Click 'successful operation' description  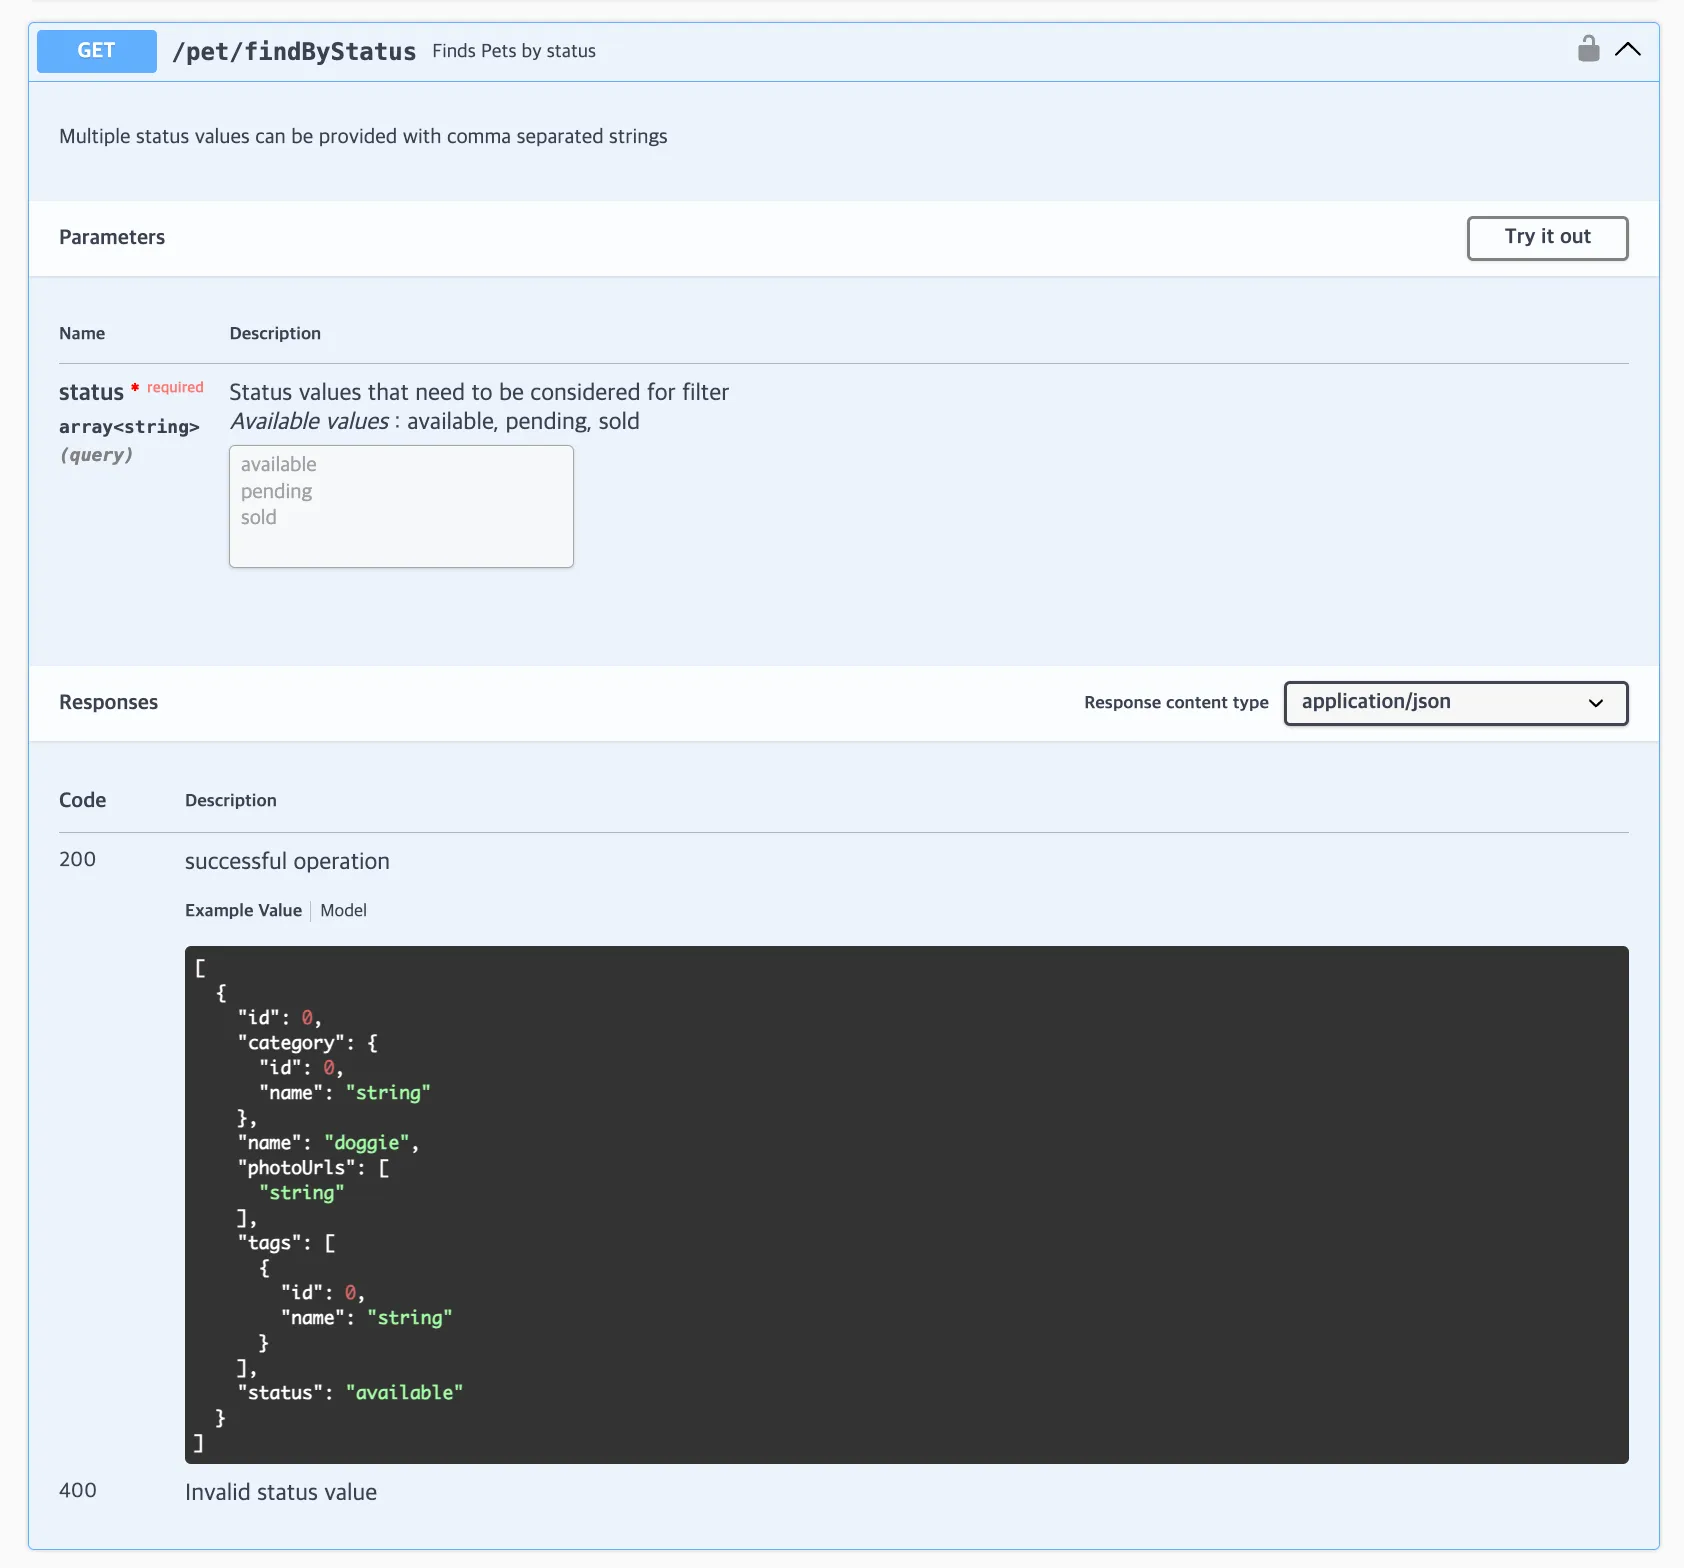tap(287, 861)
